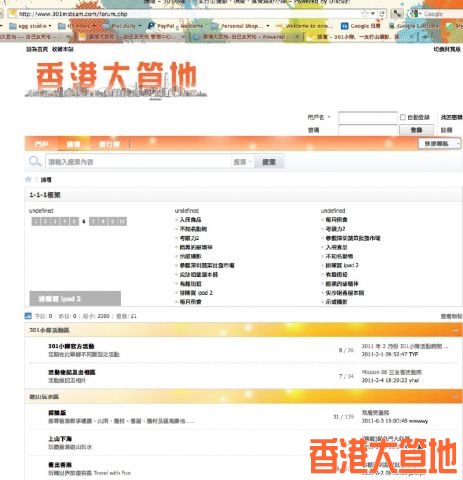Screen dimensions: 463x480
Task: Click the home breadcrumb icon
Action: [28, 179]
